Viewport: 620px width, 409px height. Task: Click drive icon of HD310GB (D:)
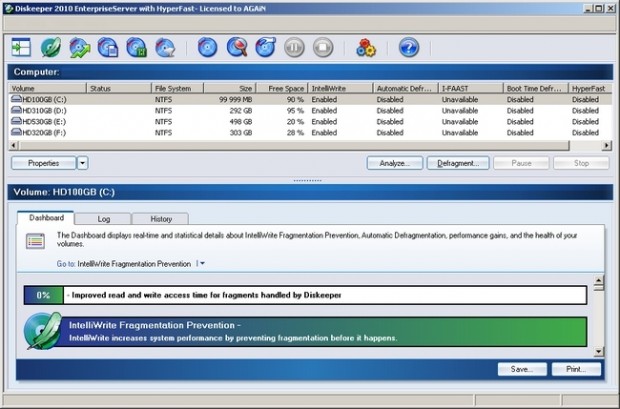(x=16, y=110)
